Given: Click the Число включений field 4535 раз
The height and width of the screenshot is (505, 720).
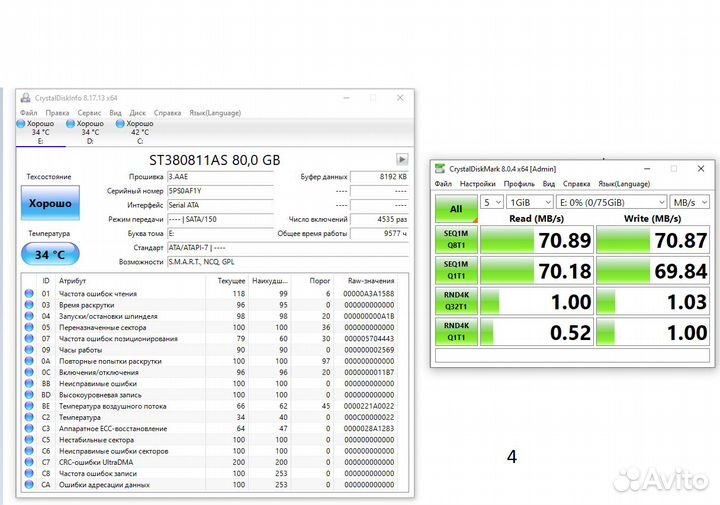Looking at the screenshot, I should coord(379,219).
